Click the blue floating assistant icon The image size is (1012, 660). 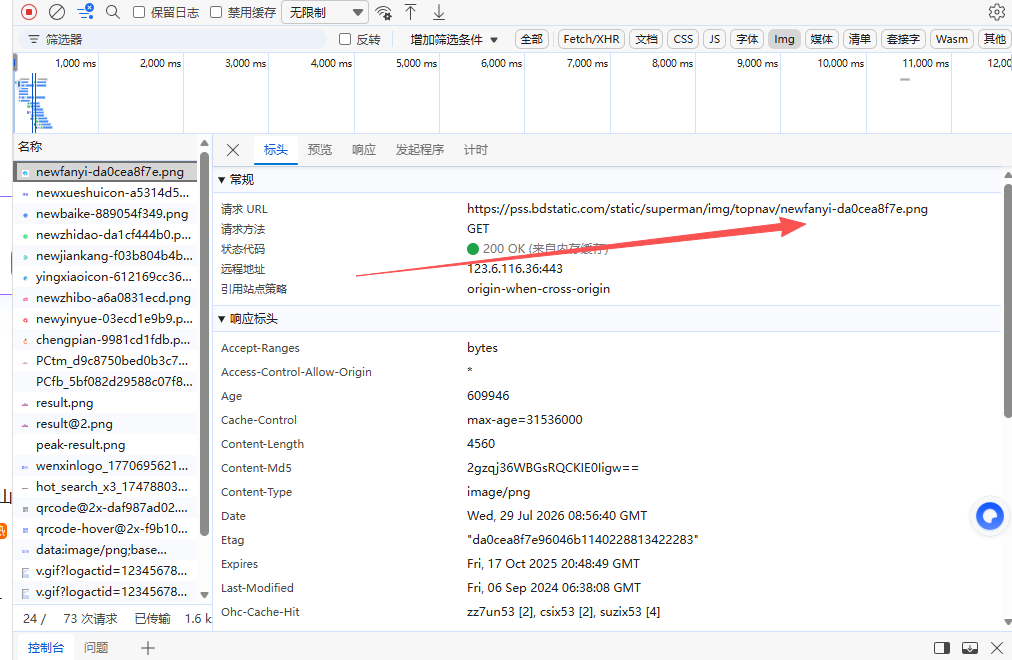[989, 515]
